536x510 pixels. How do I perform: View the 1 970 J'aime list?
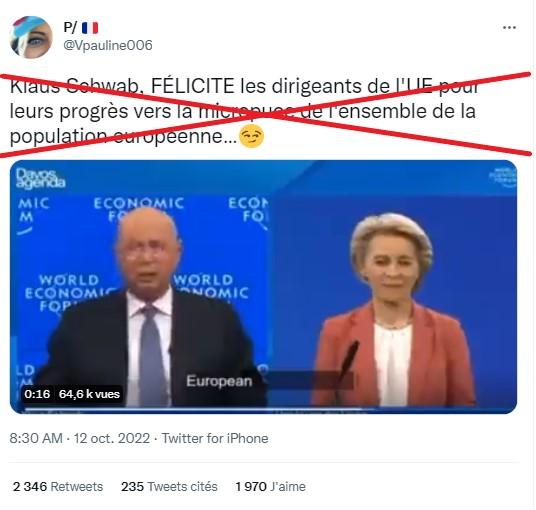pos(270,486)
